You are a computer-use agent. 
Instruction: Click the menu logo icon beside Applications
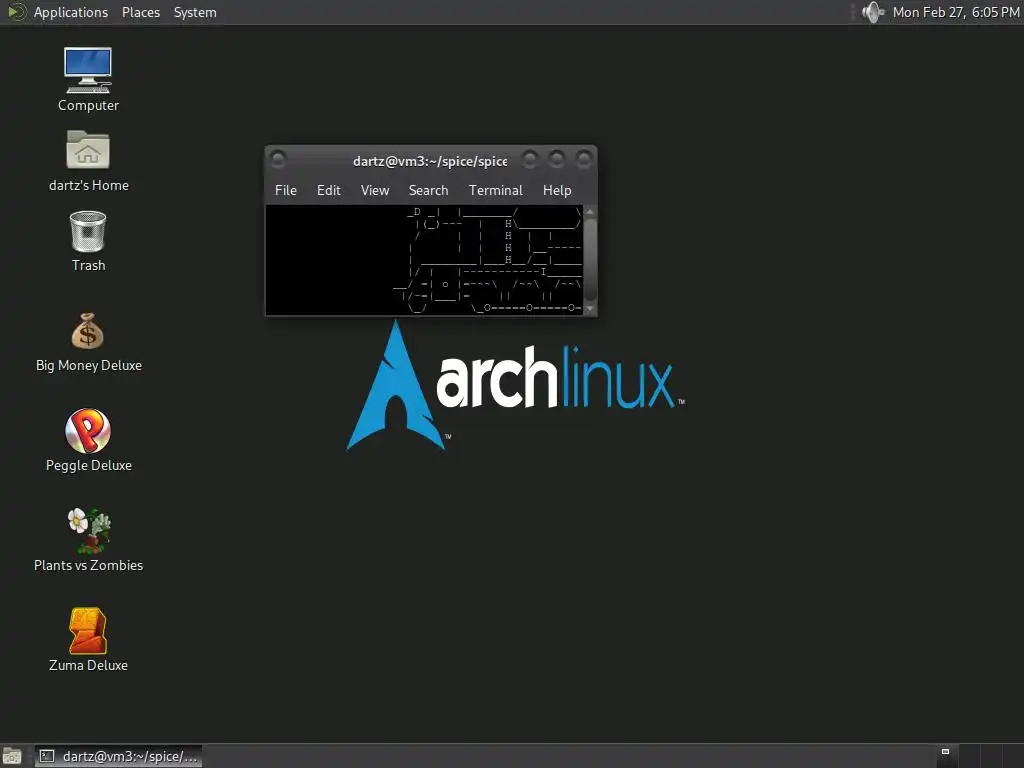click(16, 12)
